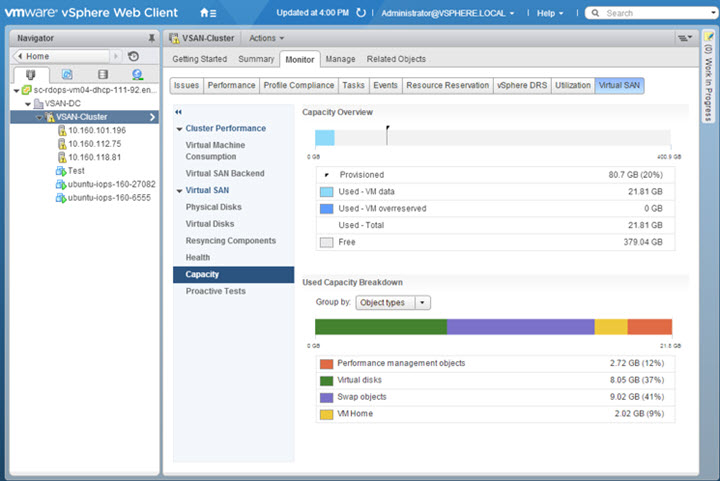Open the Tasks sub-tab

pos(354,85)
